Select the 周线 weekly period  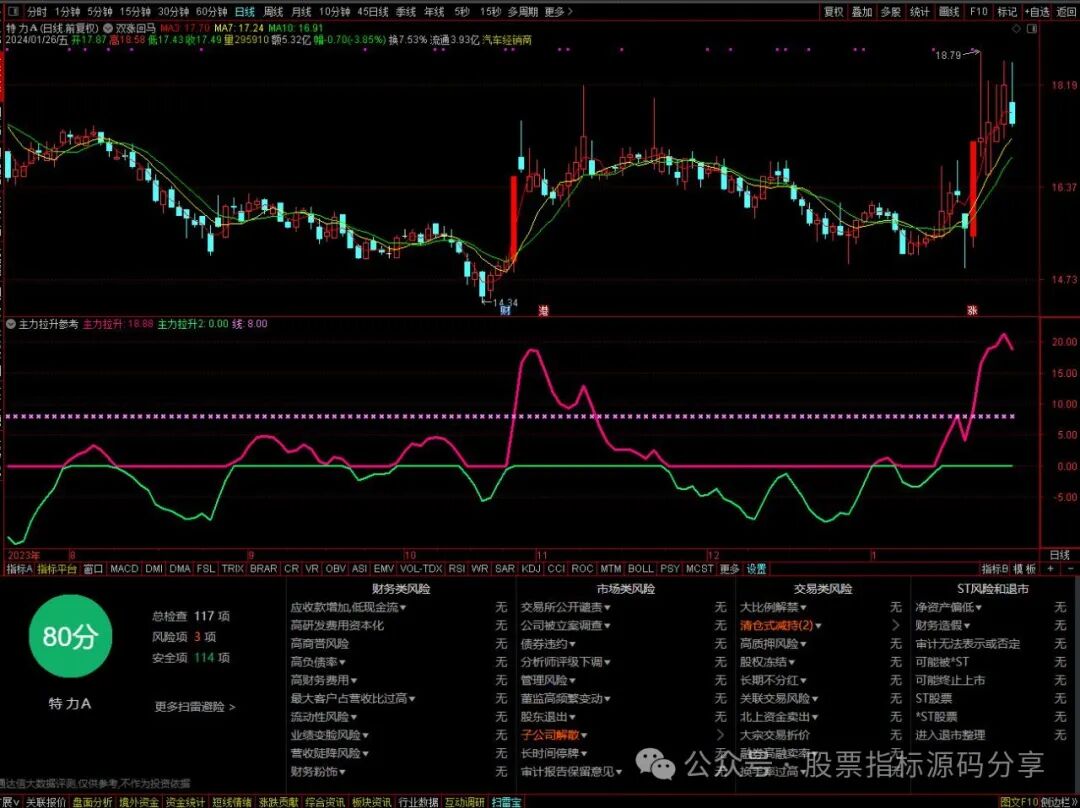tap(273, 12)
